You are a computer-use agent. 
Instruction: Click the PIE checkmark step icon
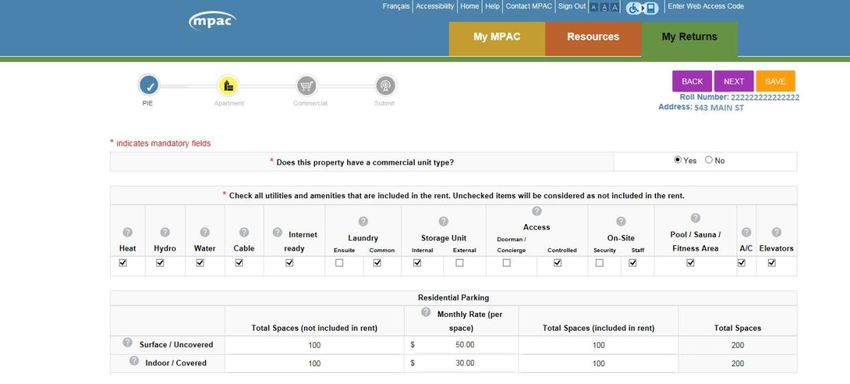(x=149, y=86)
